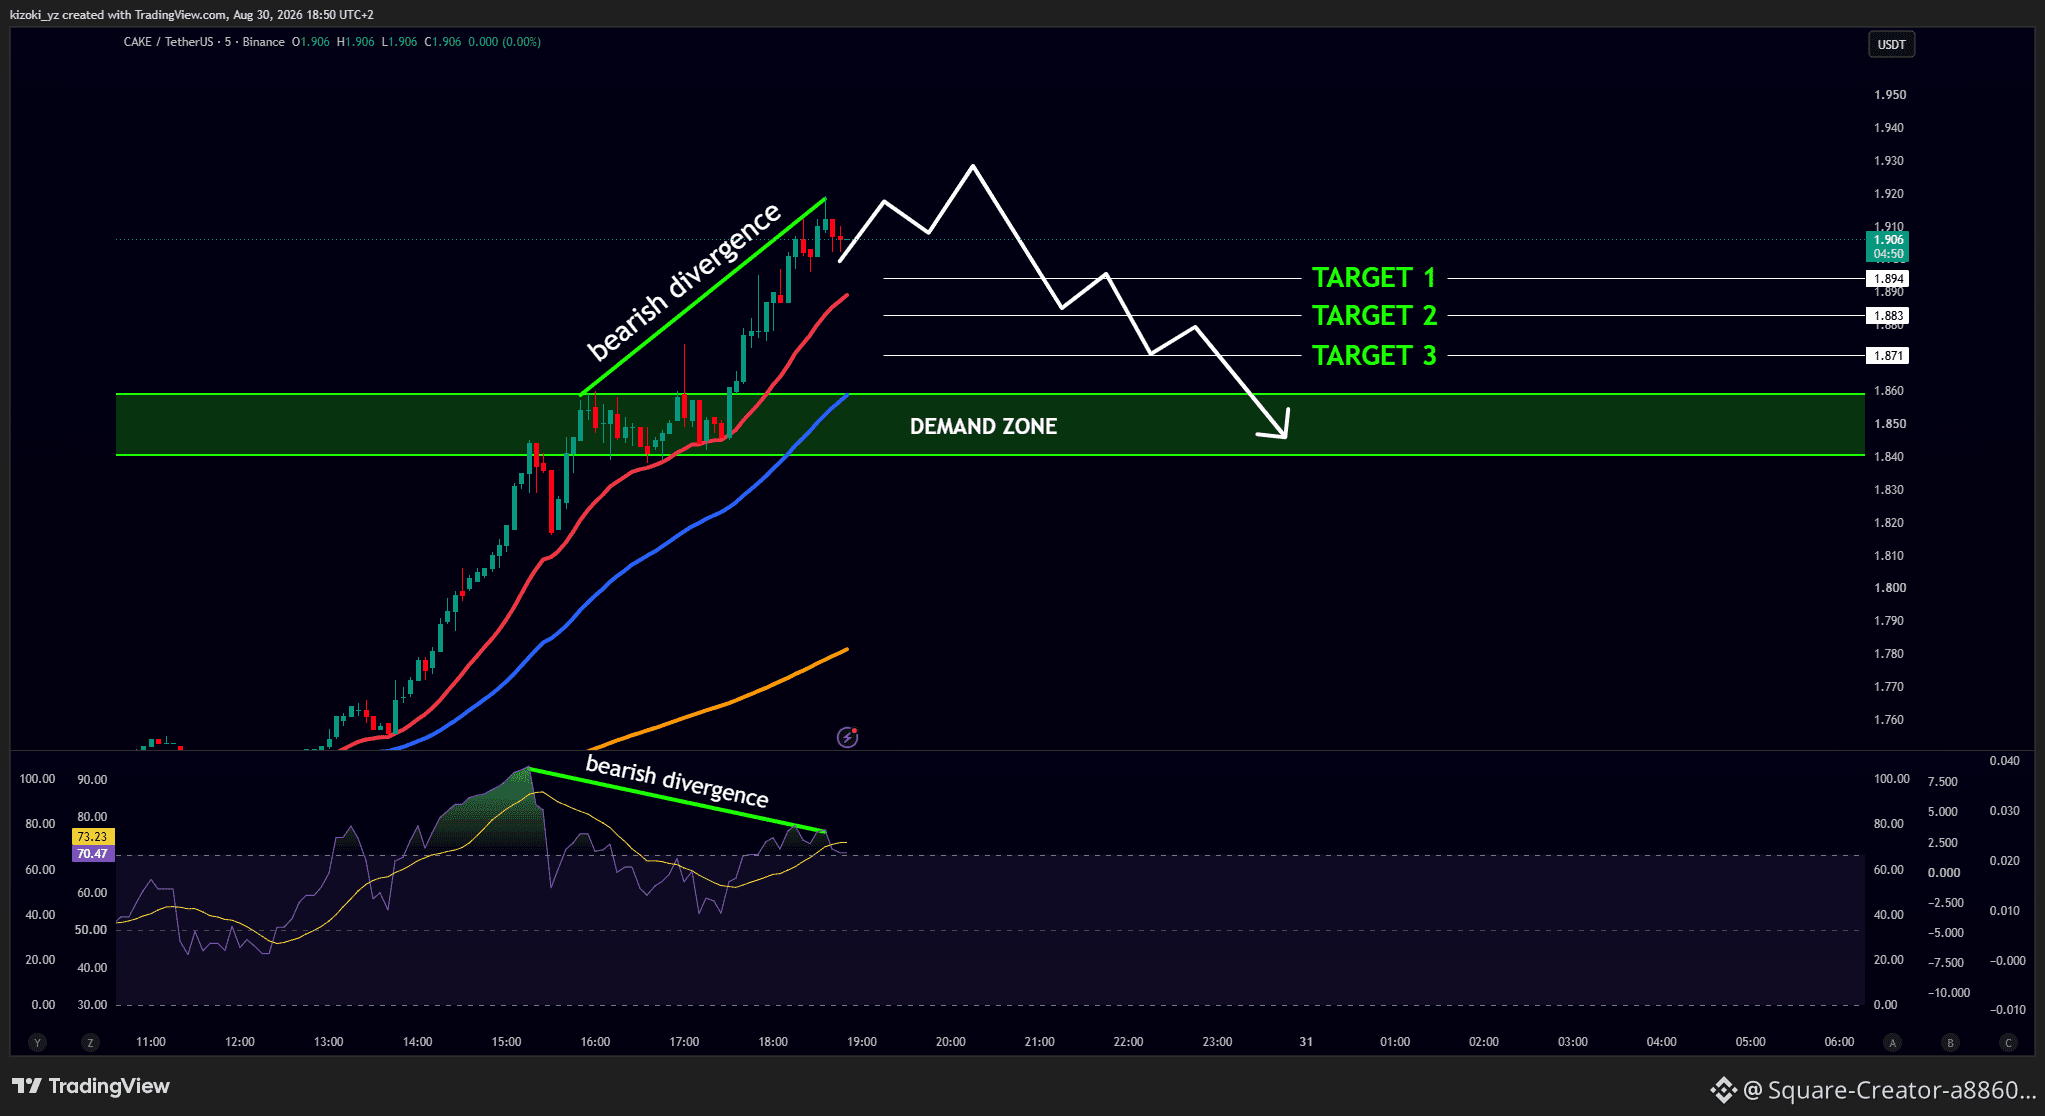Click the 0.000 (0.00%) change value
The height and width of the screenshot is (1116, 2045).
505,42
